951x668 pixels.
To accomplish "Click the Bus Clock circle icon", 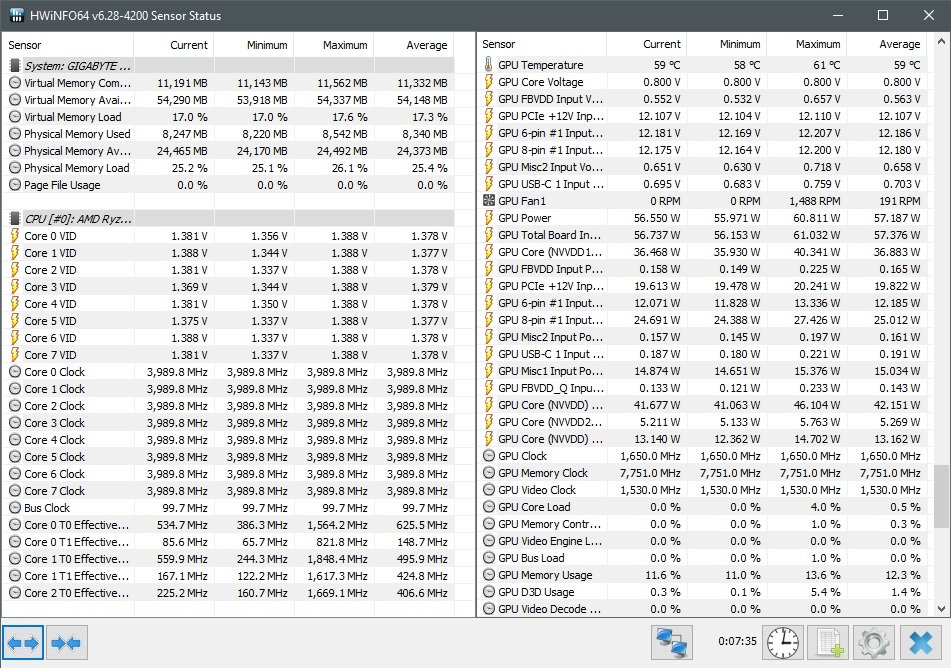I will 15,507.
